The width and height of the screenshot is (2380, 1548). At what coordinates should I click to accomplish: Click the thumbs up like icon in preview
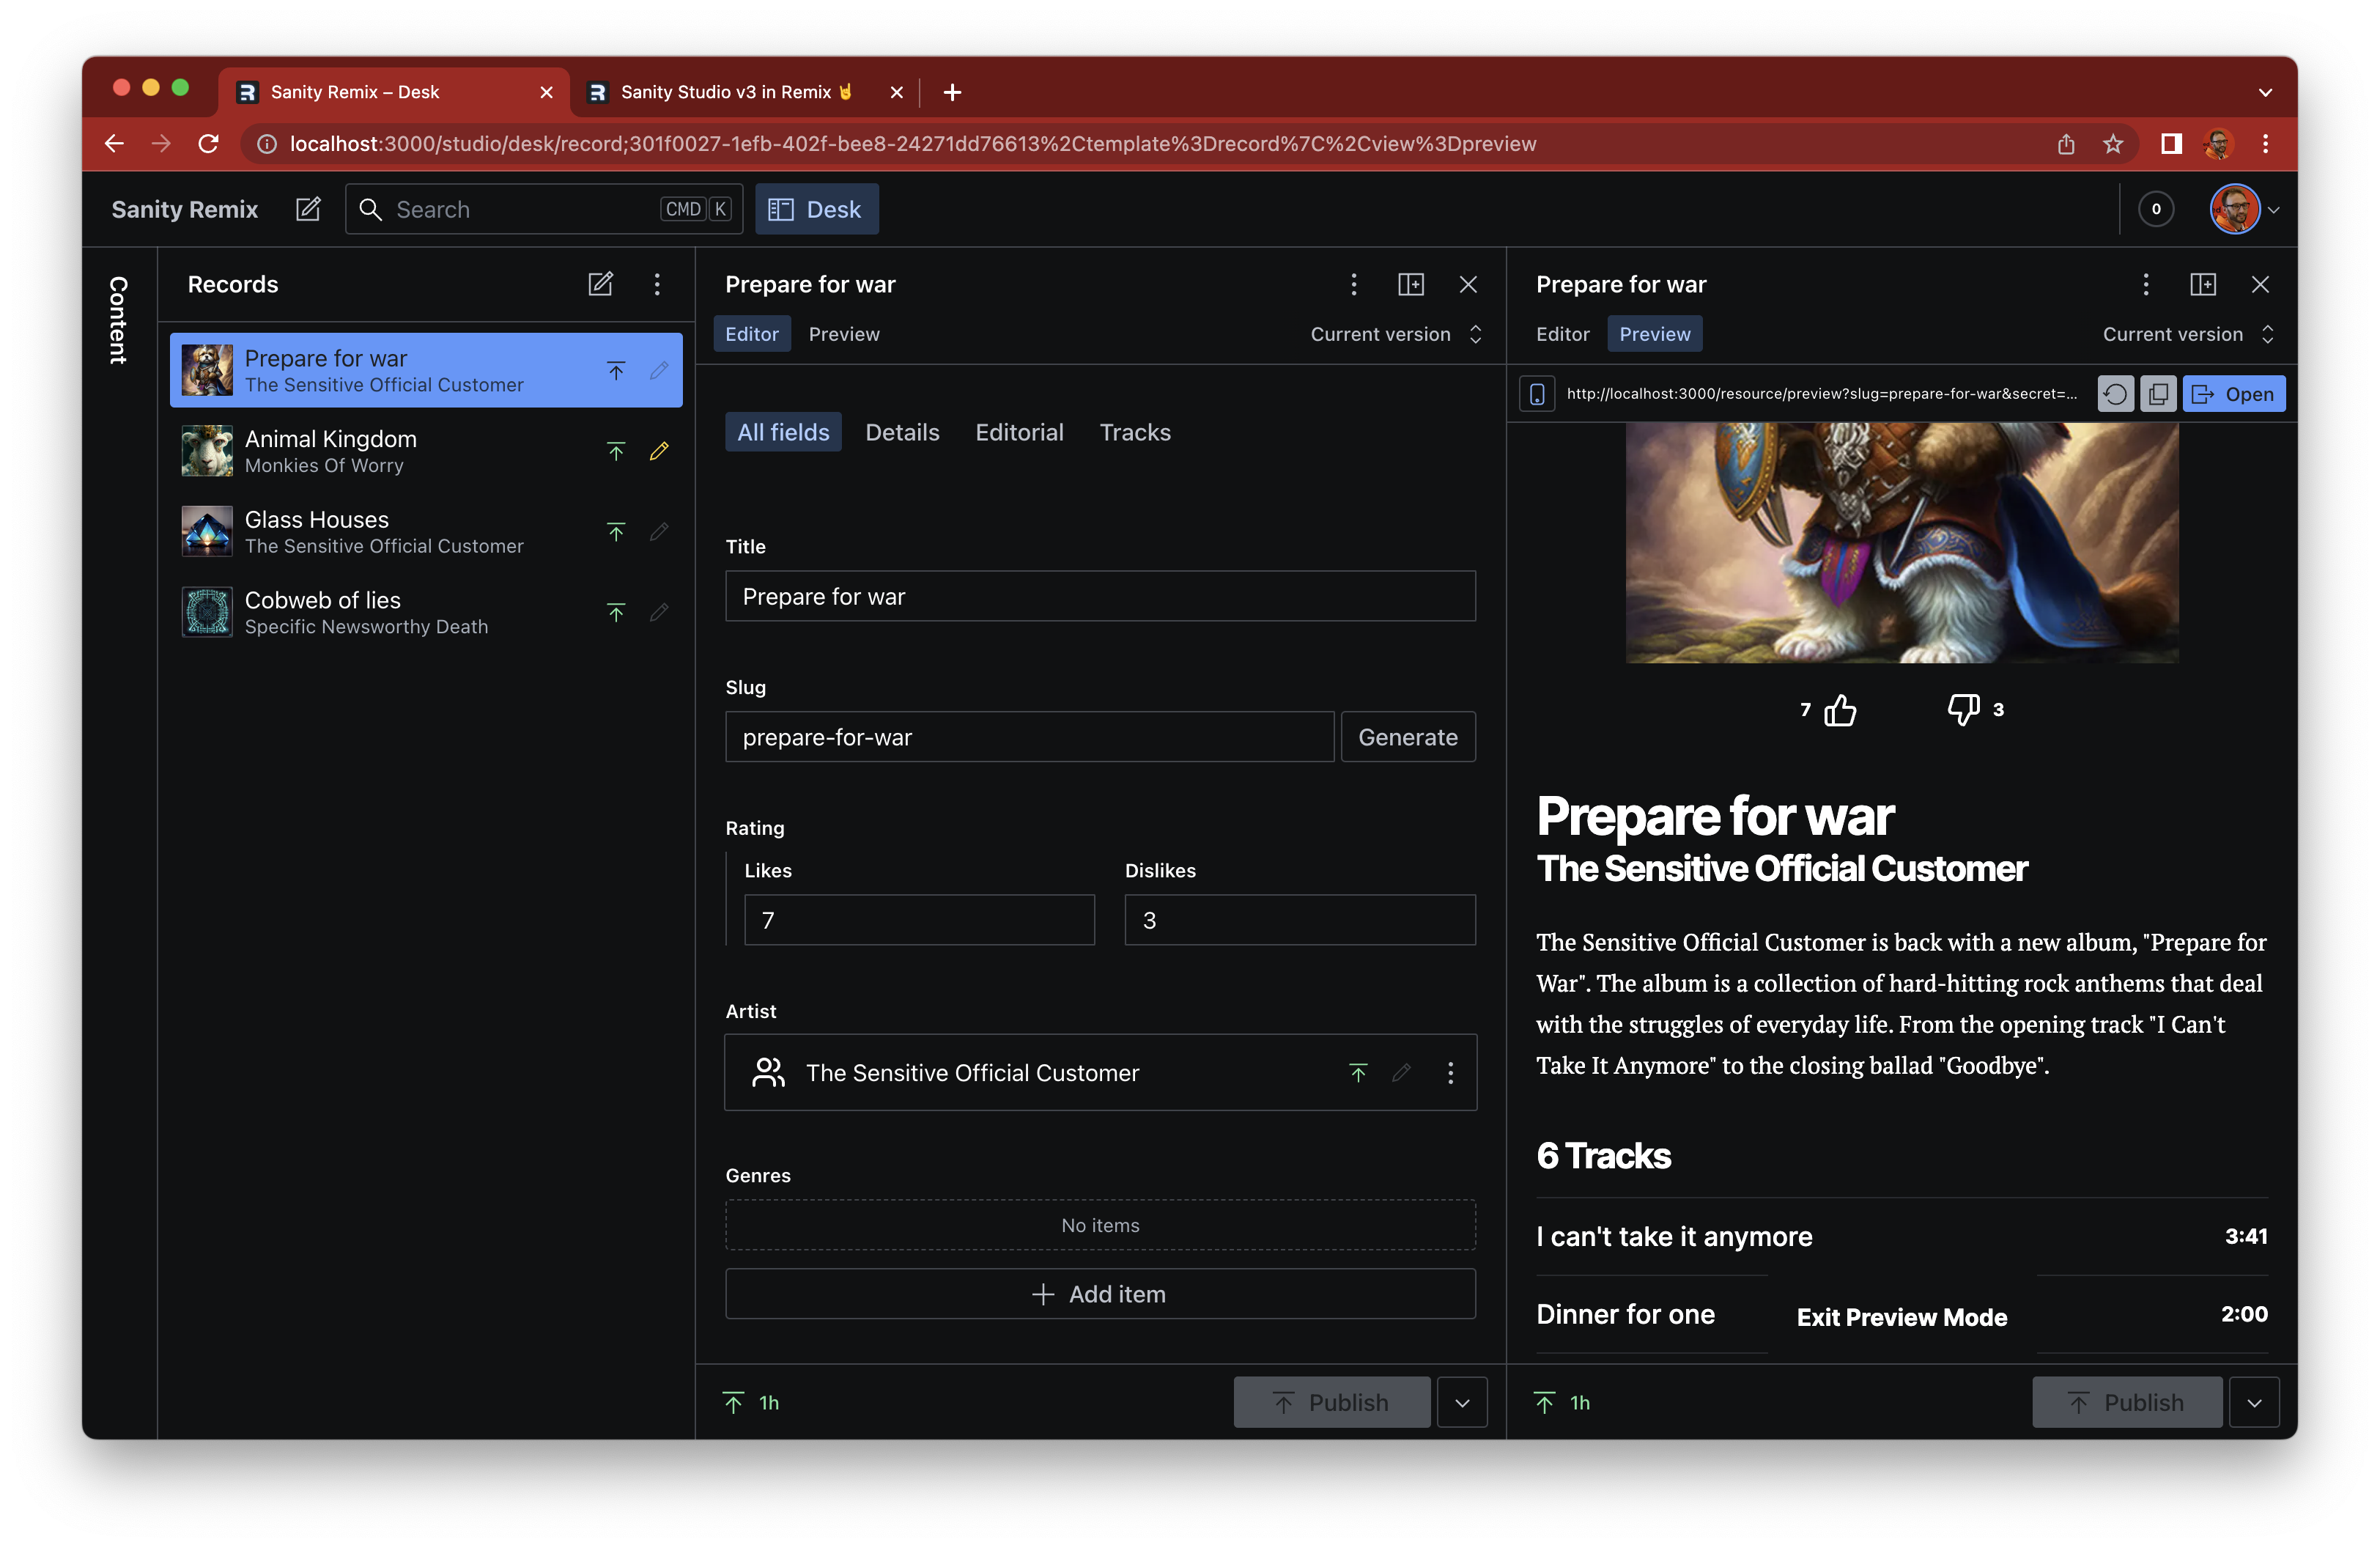pos(1839,710)
